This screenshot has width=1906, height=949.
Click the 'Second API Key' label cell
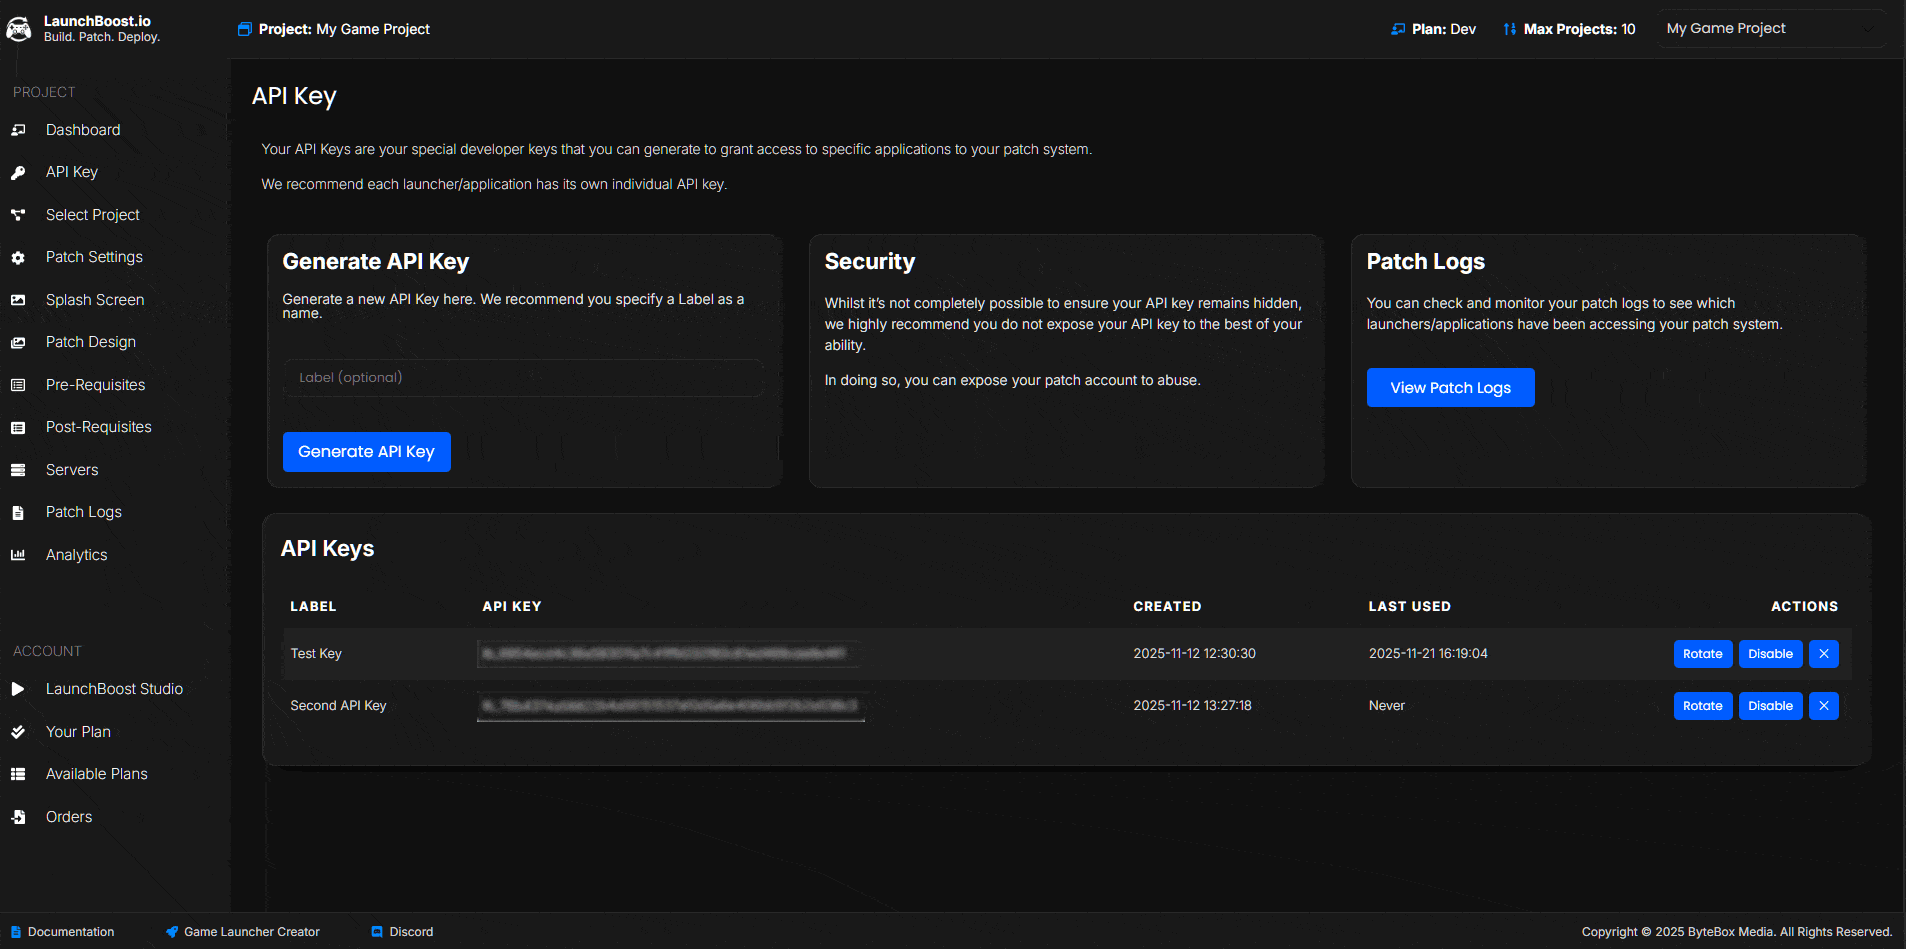pyautogui.click(x=338, y=706)
